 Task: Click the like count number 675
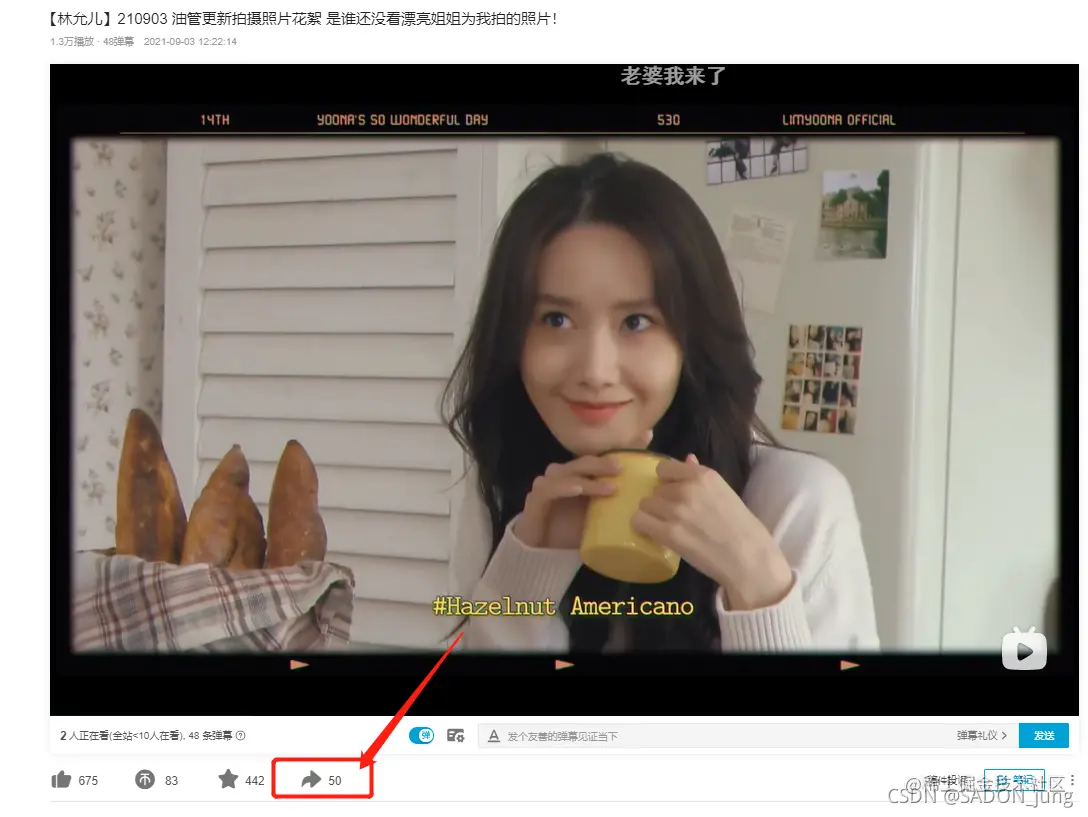click(x=88, y=780)
